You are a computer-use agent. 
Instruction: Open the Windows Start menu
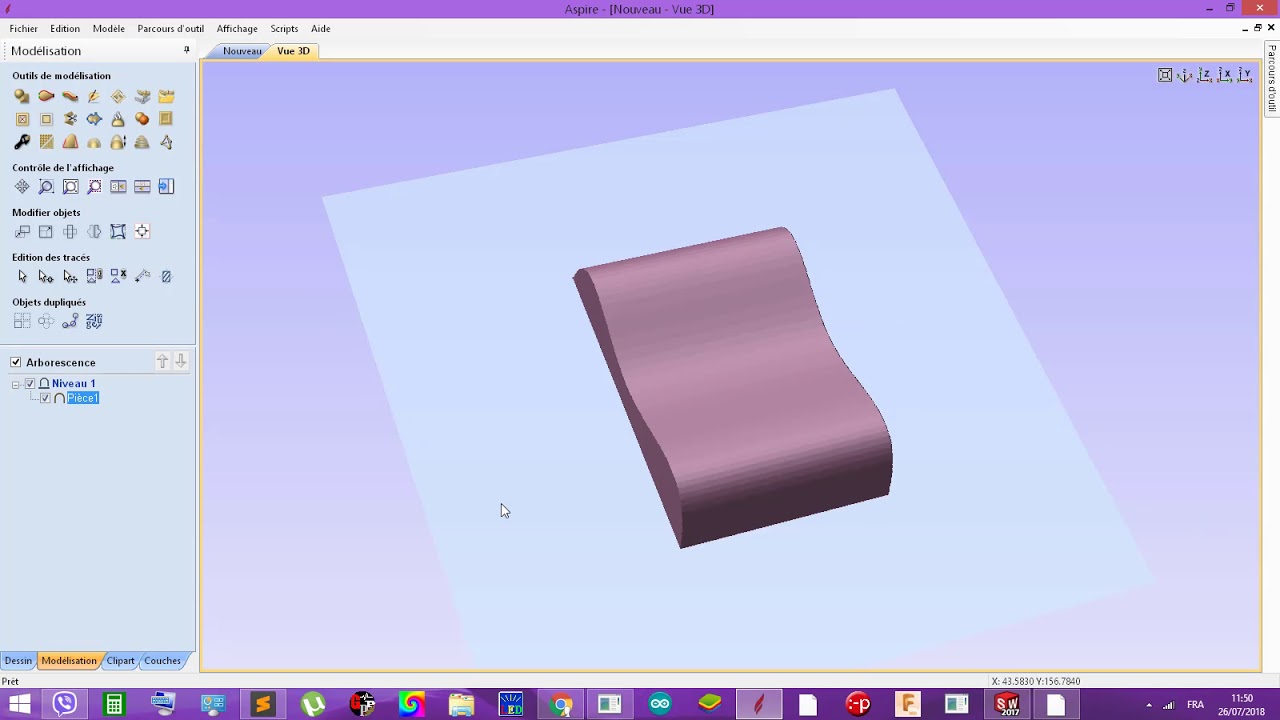tap(19, 705)
